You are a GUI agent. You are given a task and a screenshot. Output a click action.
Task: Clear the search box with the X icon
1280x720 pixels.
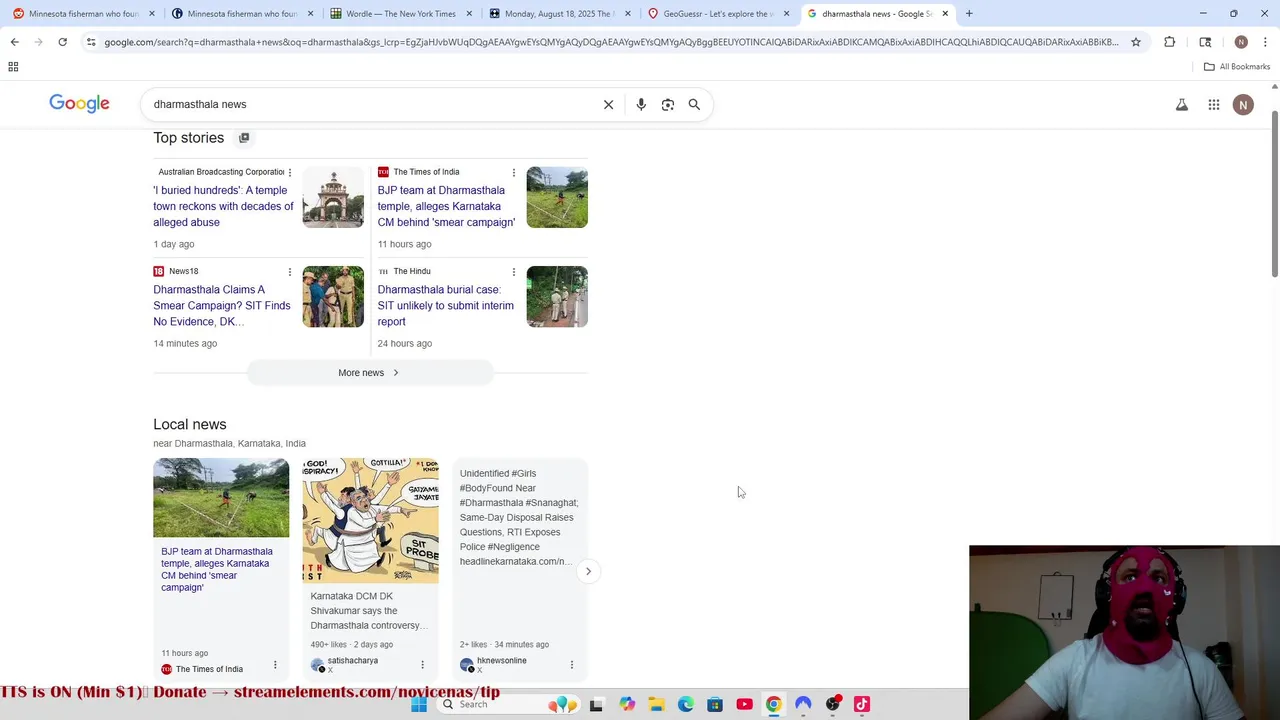pyautogui.click(x=608, y=104)
